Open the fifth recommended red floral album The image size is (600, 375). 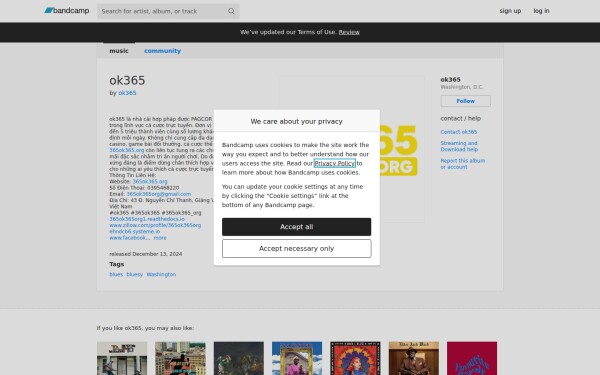coord(355,358)
